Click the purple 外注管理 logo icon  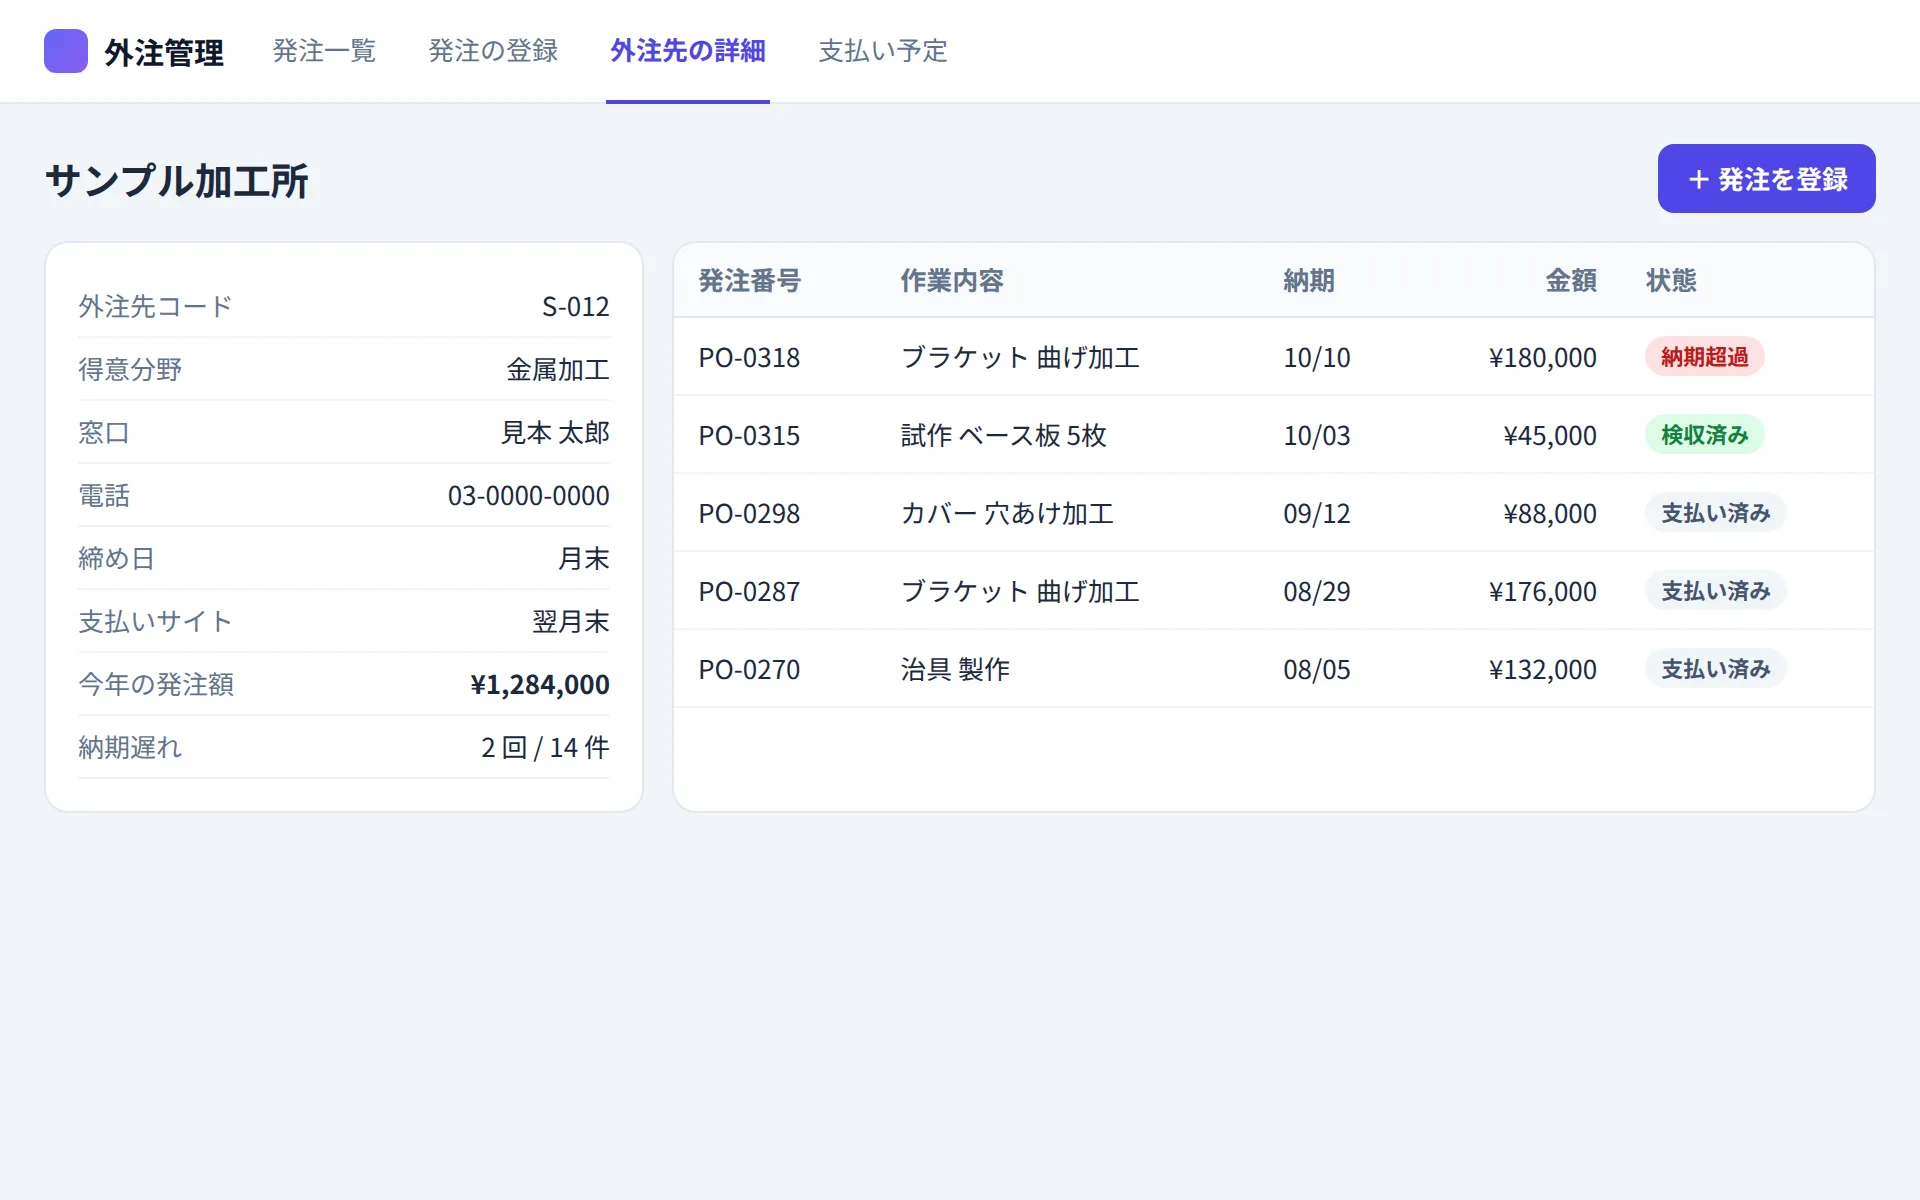pos(66,51)
